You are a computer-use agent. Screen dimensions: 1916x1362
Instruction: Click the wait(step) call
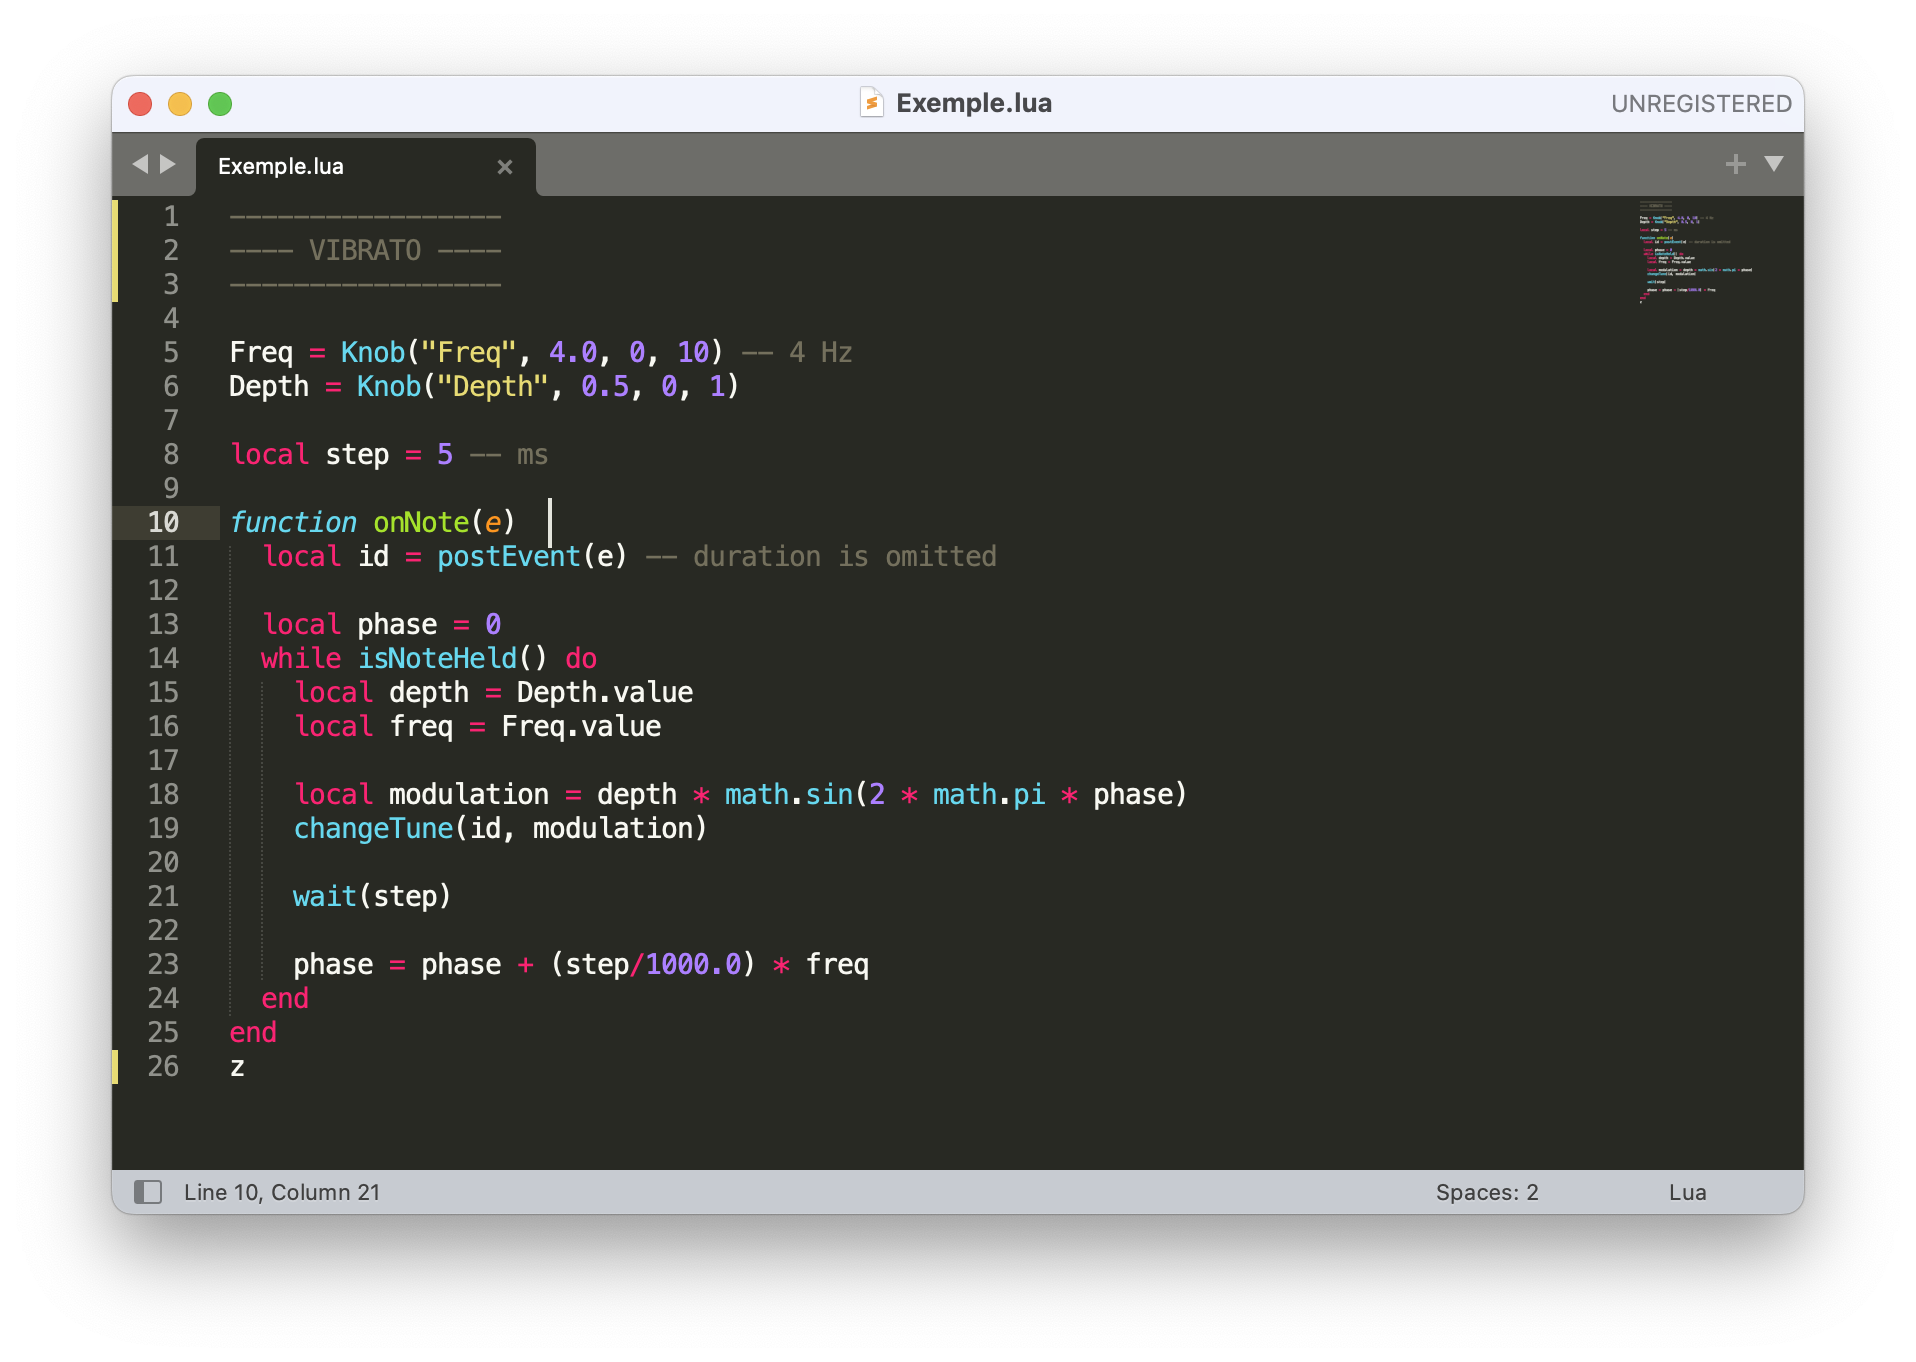coord(371,896)
